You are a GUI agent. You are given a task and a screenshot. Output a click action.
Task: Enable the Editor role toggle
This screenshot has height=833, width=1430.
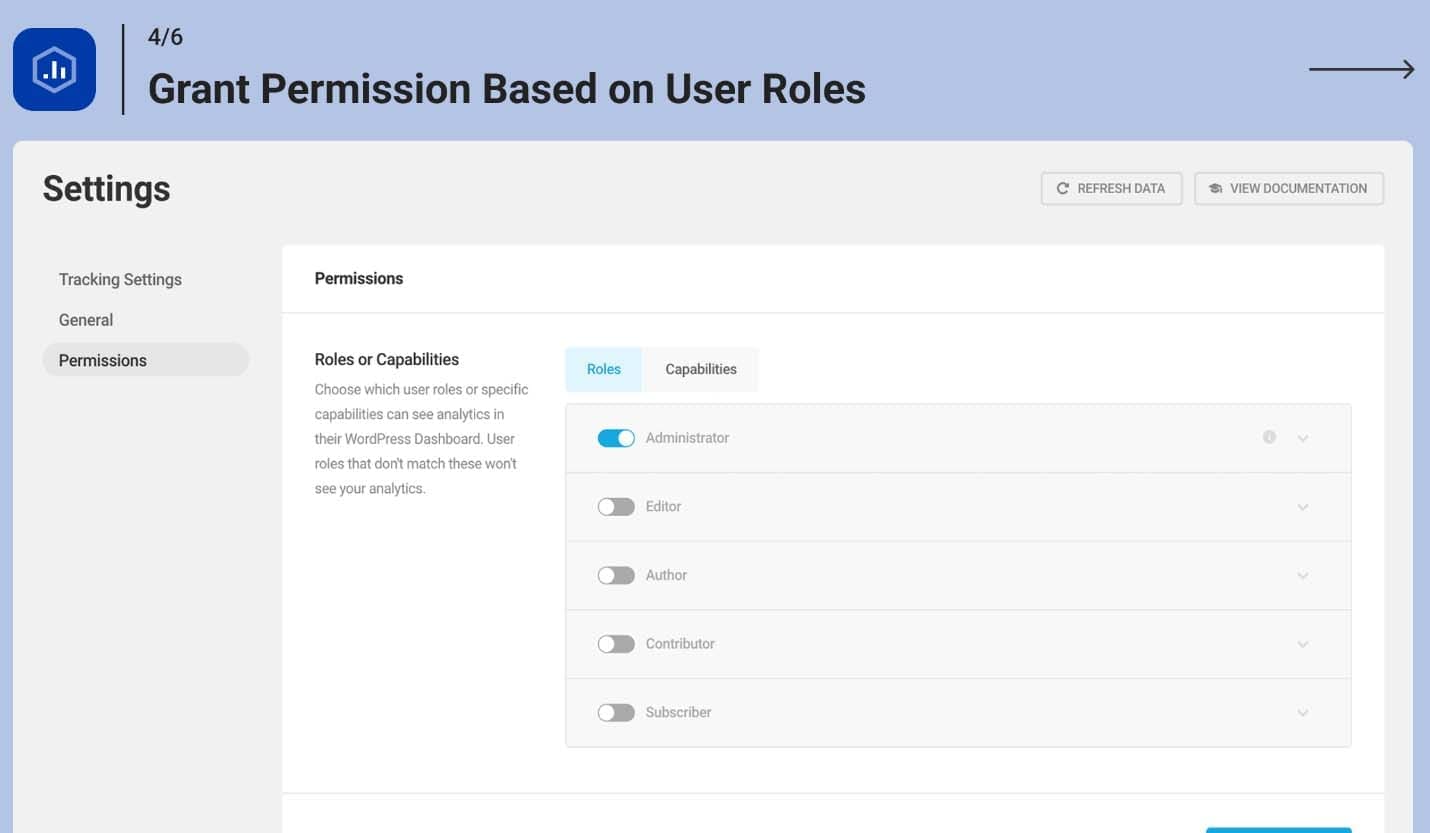(x=616, y=507)
